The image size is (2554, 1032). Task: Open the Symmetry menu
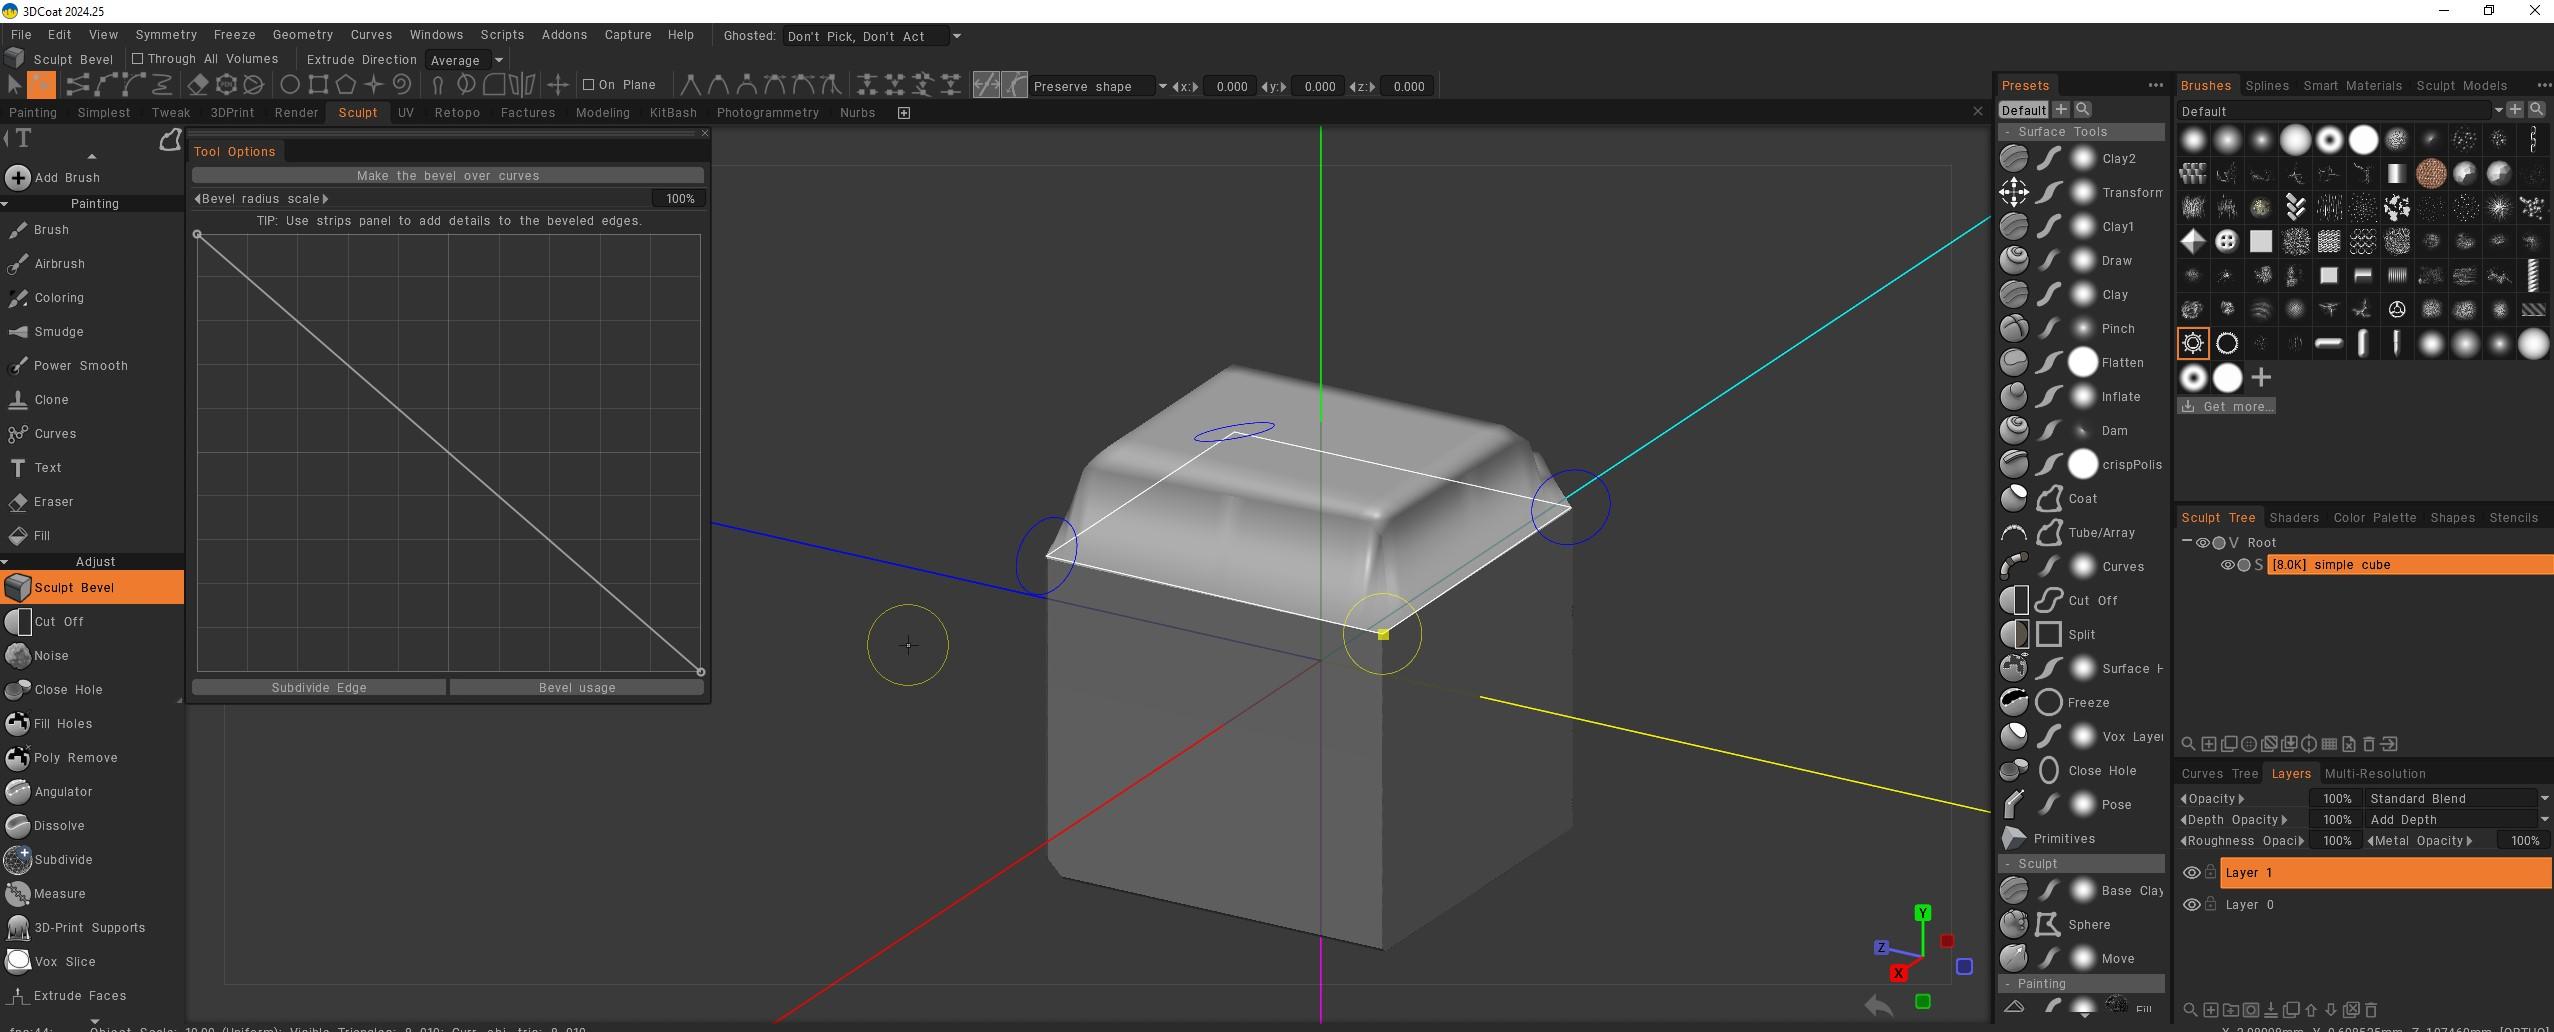(x=166, y=34)
